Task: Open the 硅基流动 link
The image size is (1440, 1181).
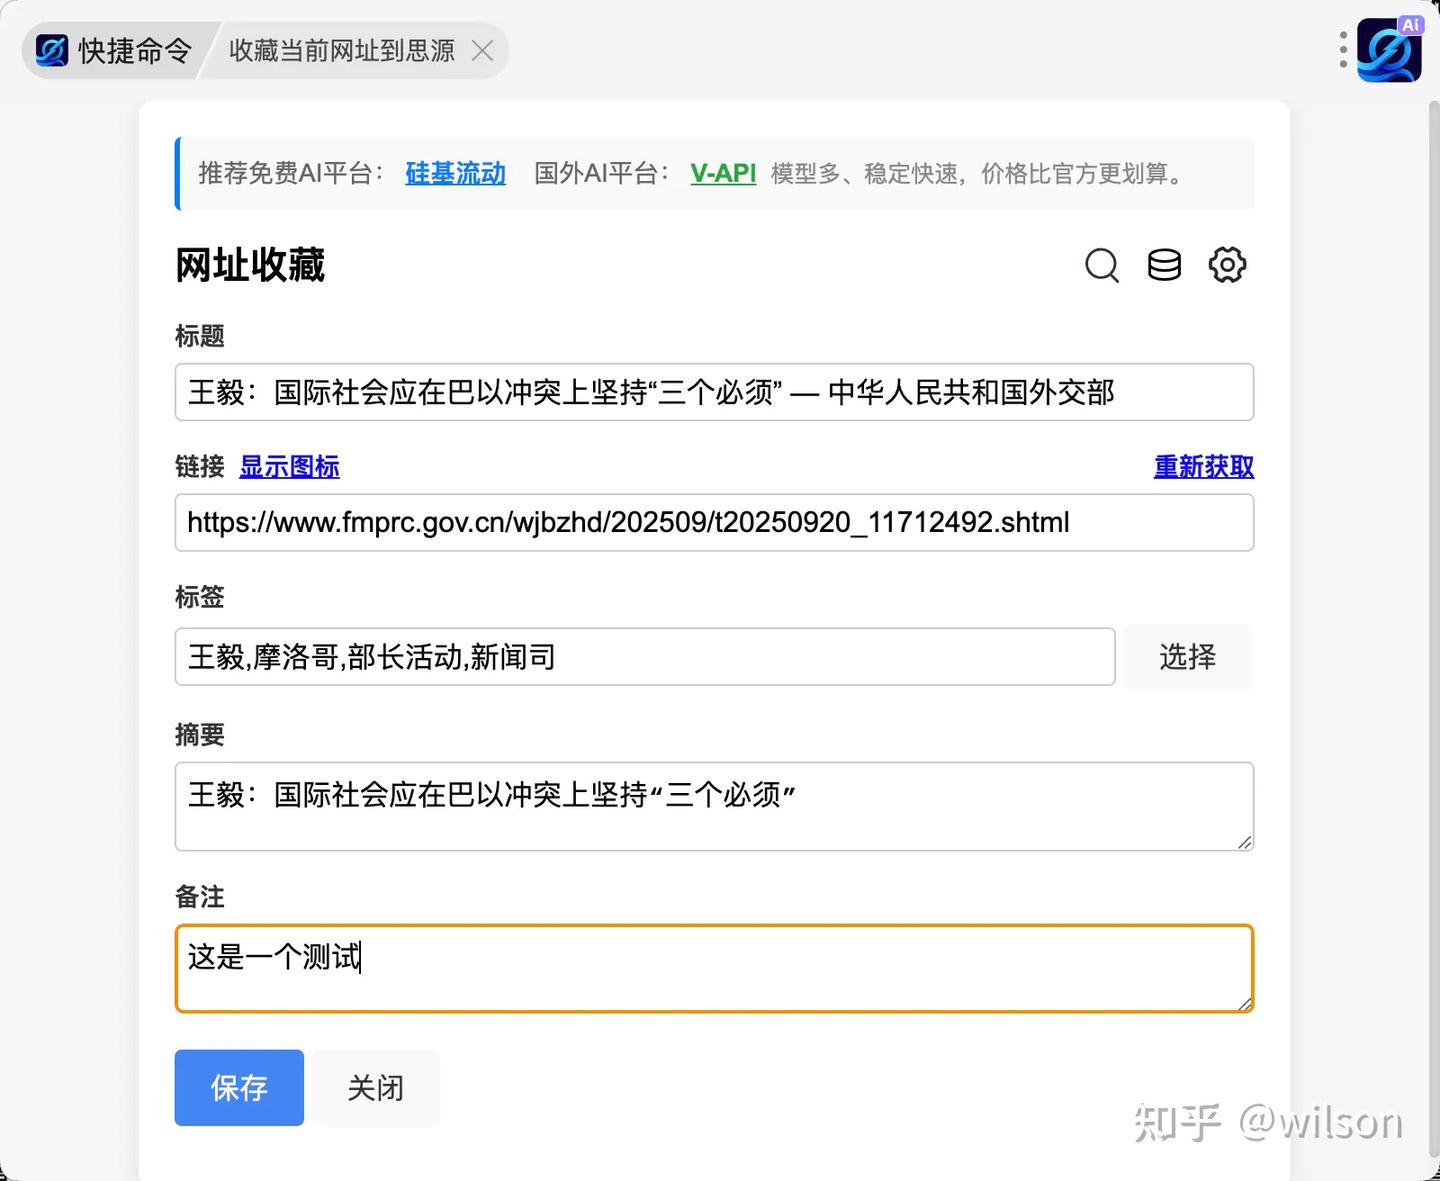Action: click(455, 173)
